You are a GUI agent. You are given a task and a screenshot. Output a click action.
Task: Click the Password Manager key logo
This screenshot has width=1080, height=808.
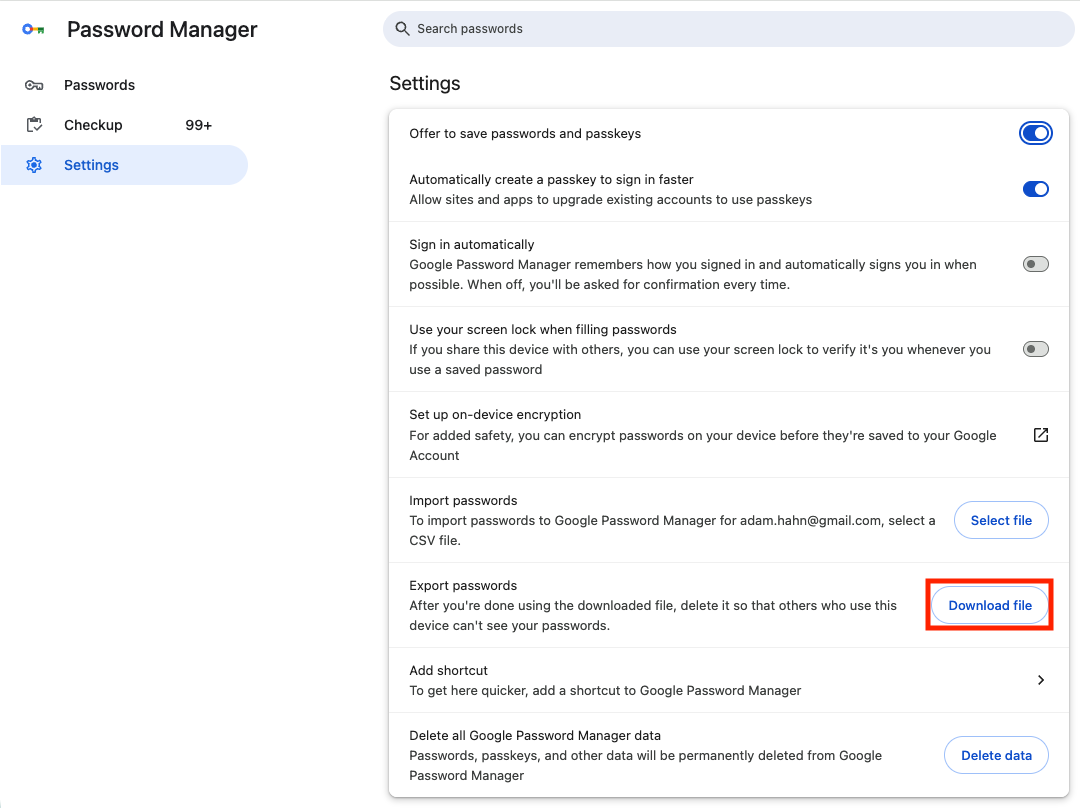tap(33, 30)
